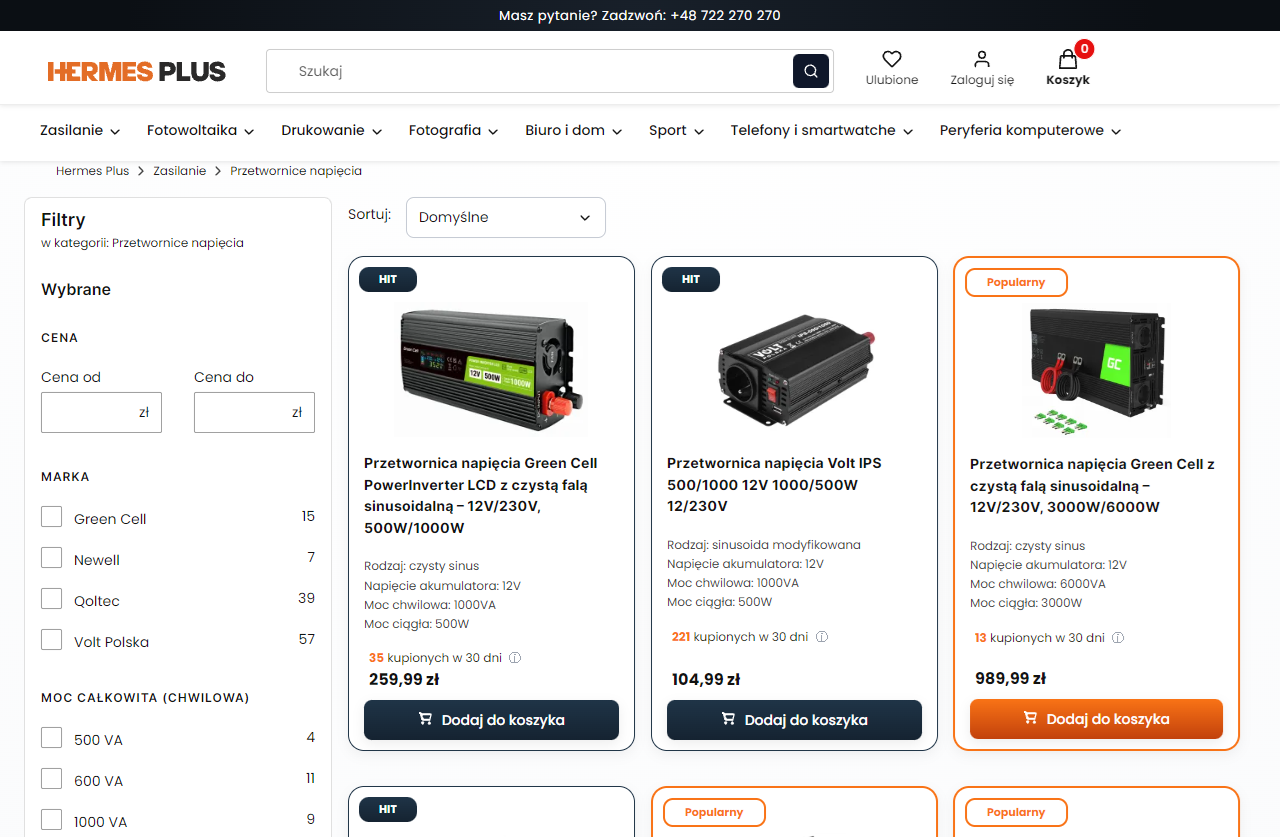Image resolution: width=1280 pixels, height=837 pixels.
Task: Open Volt IPS inverter product image
Action: point(794,371)
